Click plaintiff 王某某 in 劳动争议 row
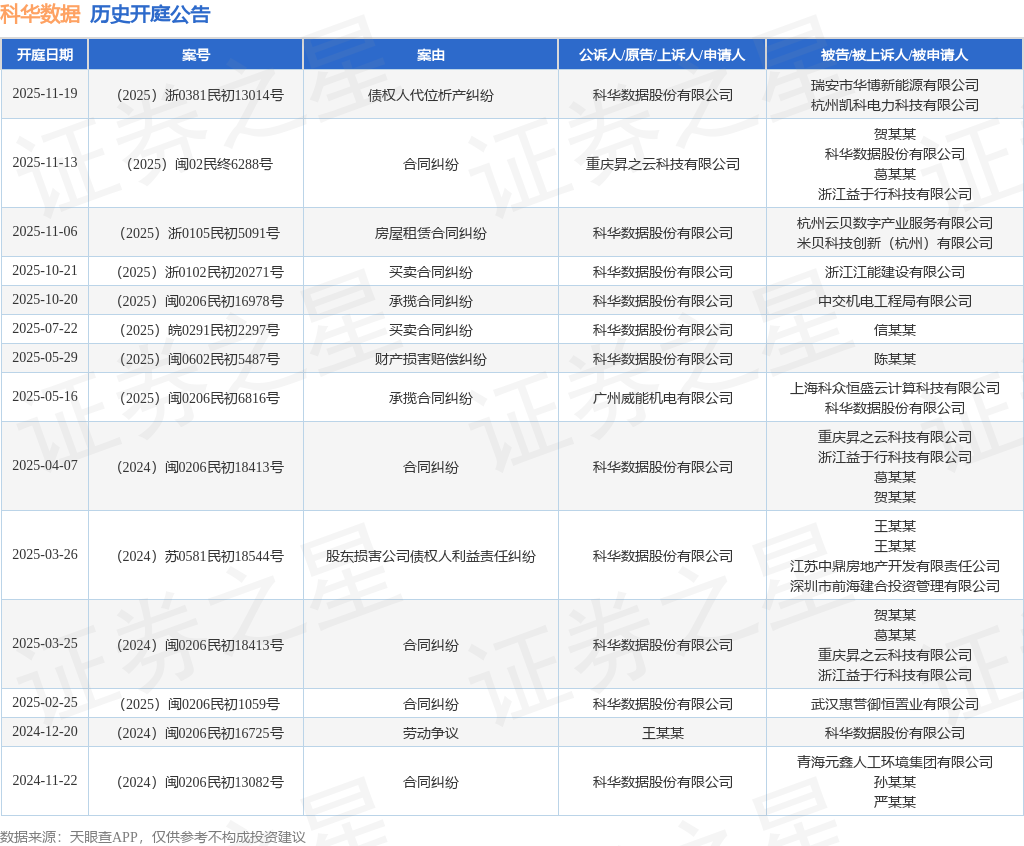The width and height of the screenshot is (1024, 846). click(662, 734)
